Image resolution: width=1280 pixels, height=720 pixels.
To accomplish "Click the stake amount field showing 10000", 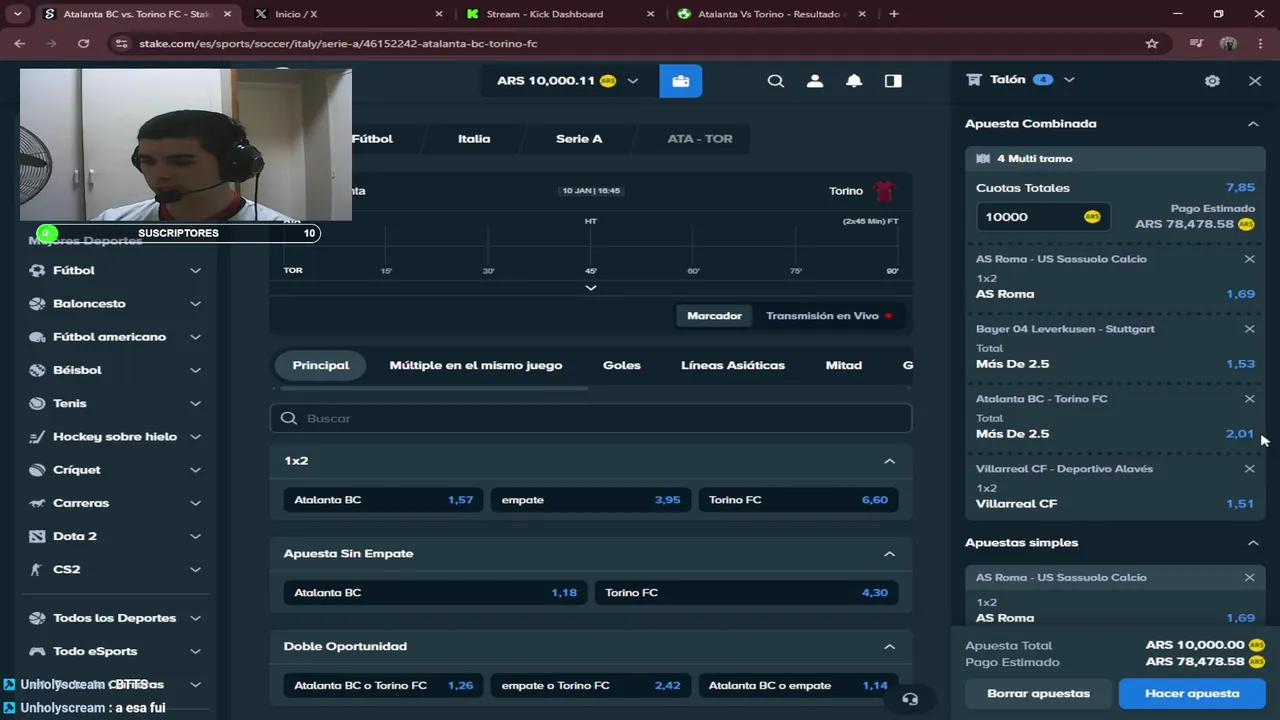I will point(1043,217).
